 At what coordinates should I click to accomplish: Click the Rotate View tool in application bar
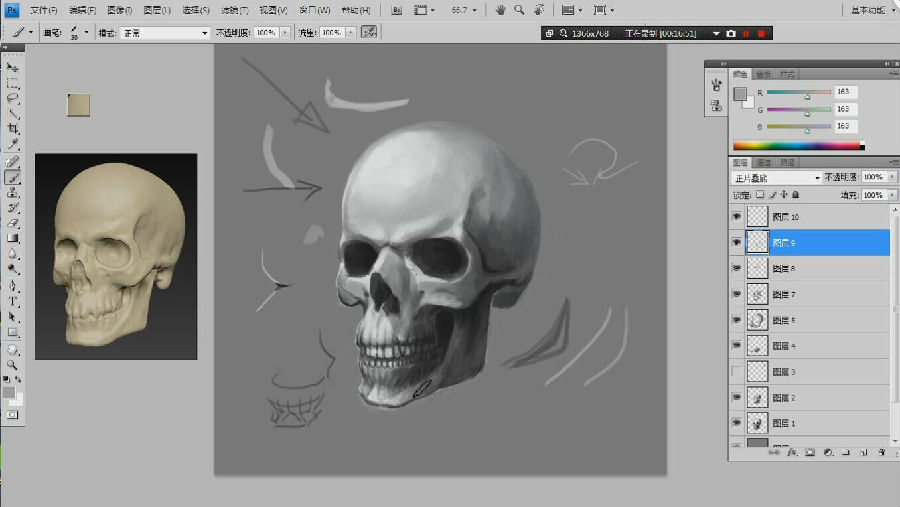point(538,10)
